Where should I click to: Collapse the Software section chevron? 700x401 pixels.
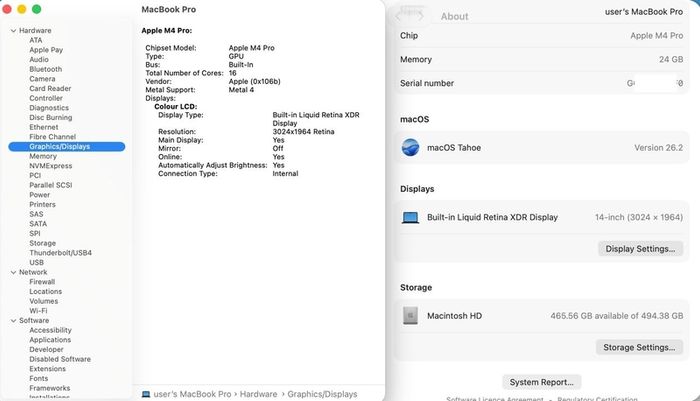13,321
